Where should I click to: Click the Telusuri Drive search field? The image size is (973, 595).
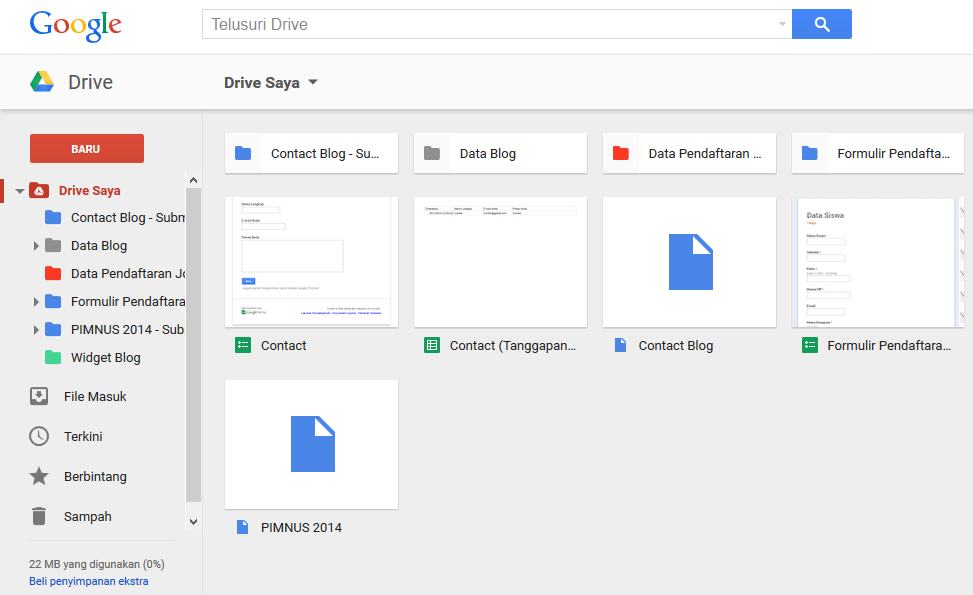[450, 23]
